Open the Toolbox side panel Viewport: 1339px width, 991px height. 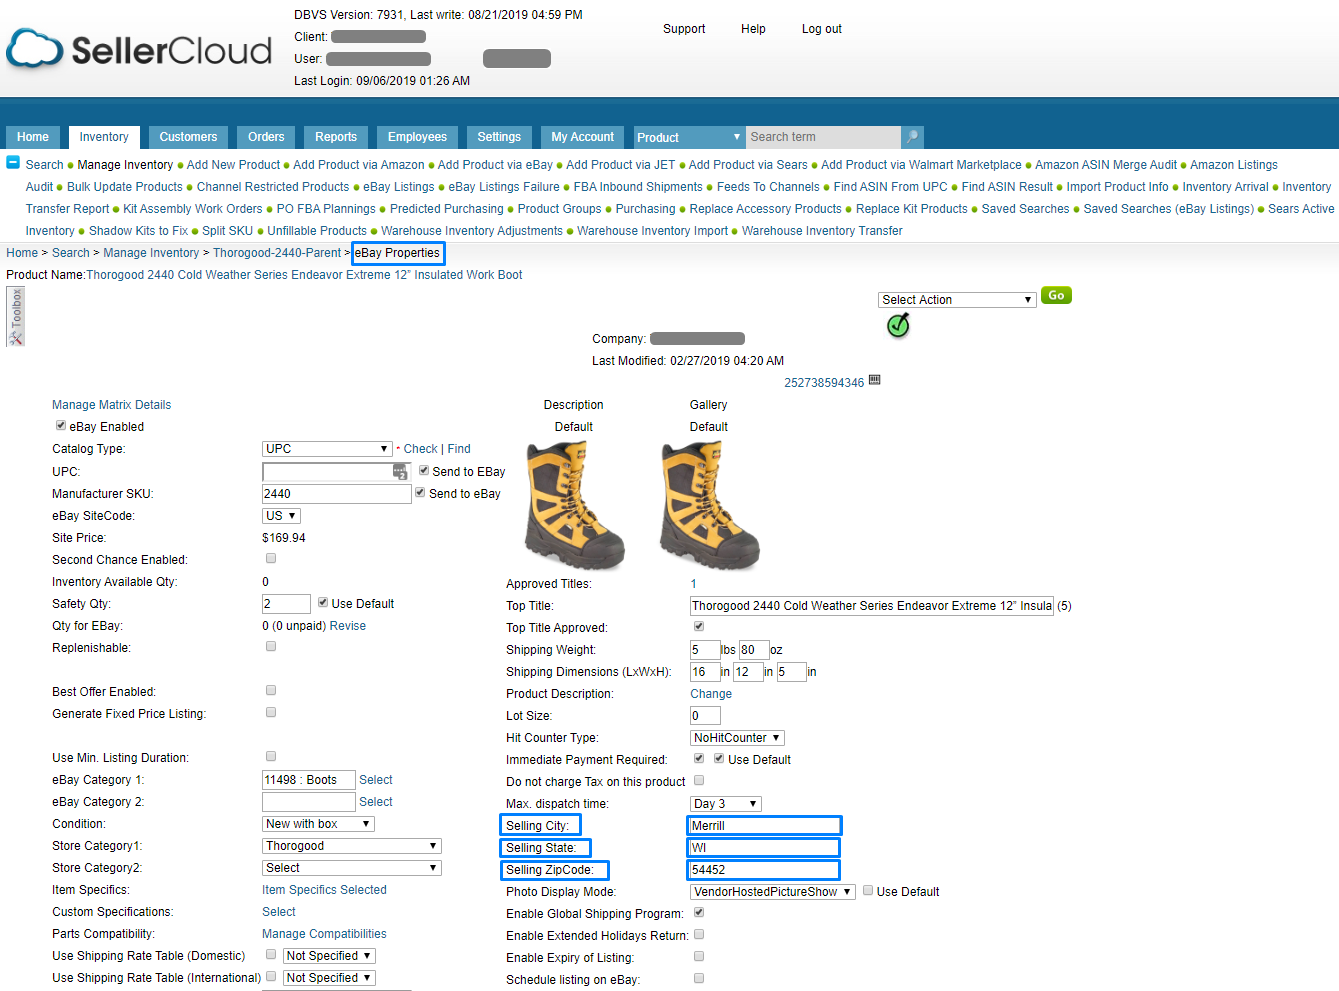(x=15, y=316)
